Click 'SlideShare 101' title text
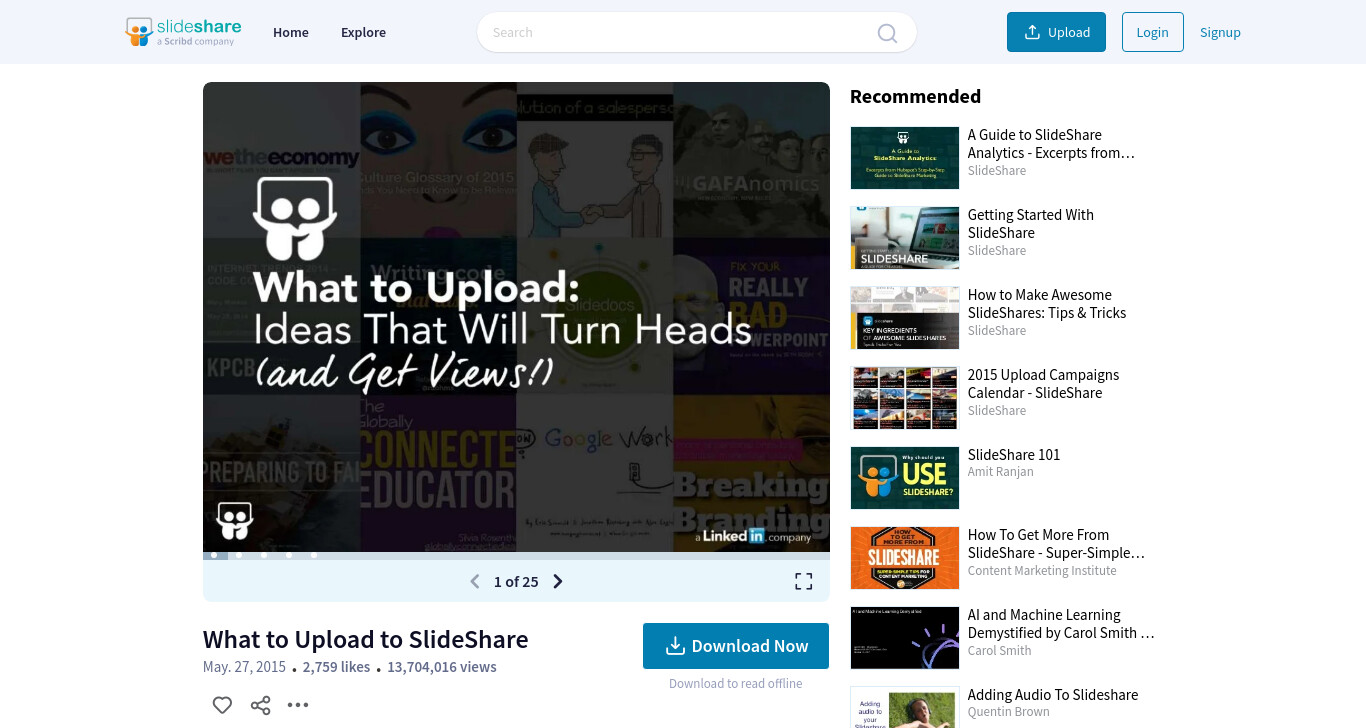1366x728 pixels. pyautogui.click(x=1014, y=455)
